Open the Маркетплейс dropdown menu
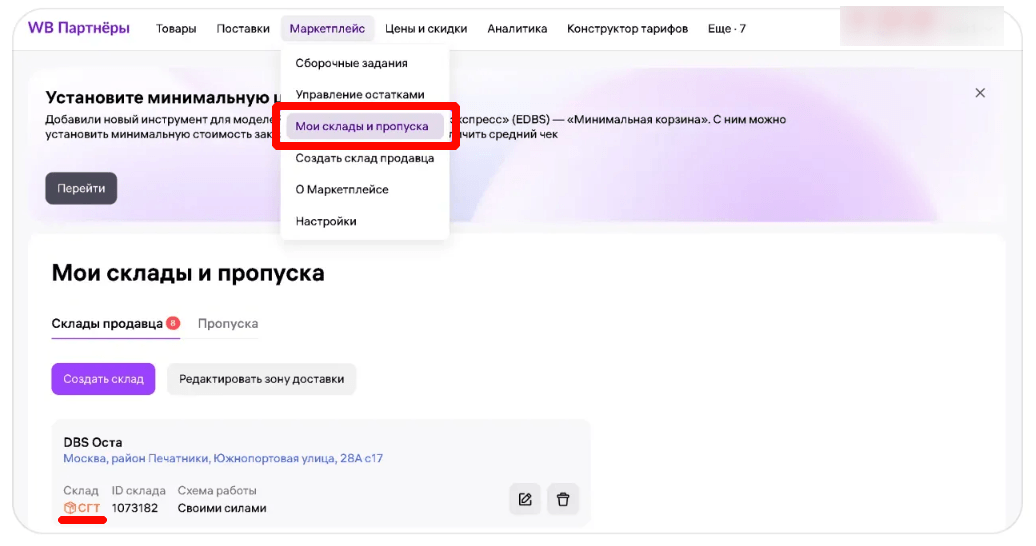 tap(327, 29)
